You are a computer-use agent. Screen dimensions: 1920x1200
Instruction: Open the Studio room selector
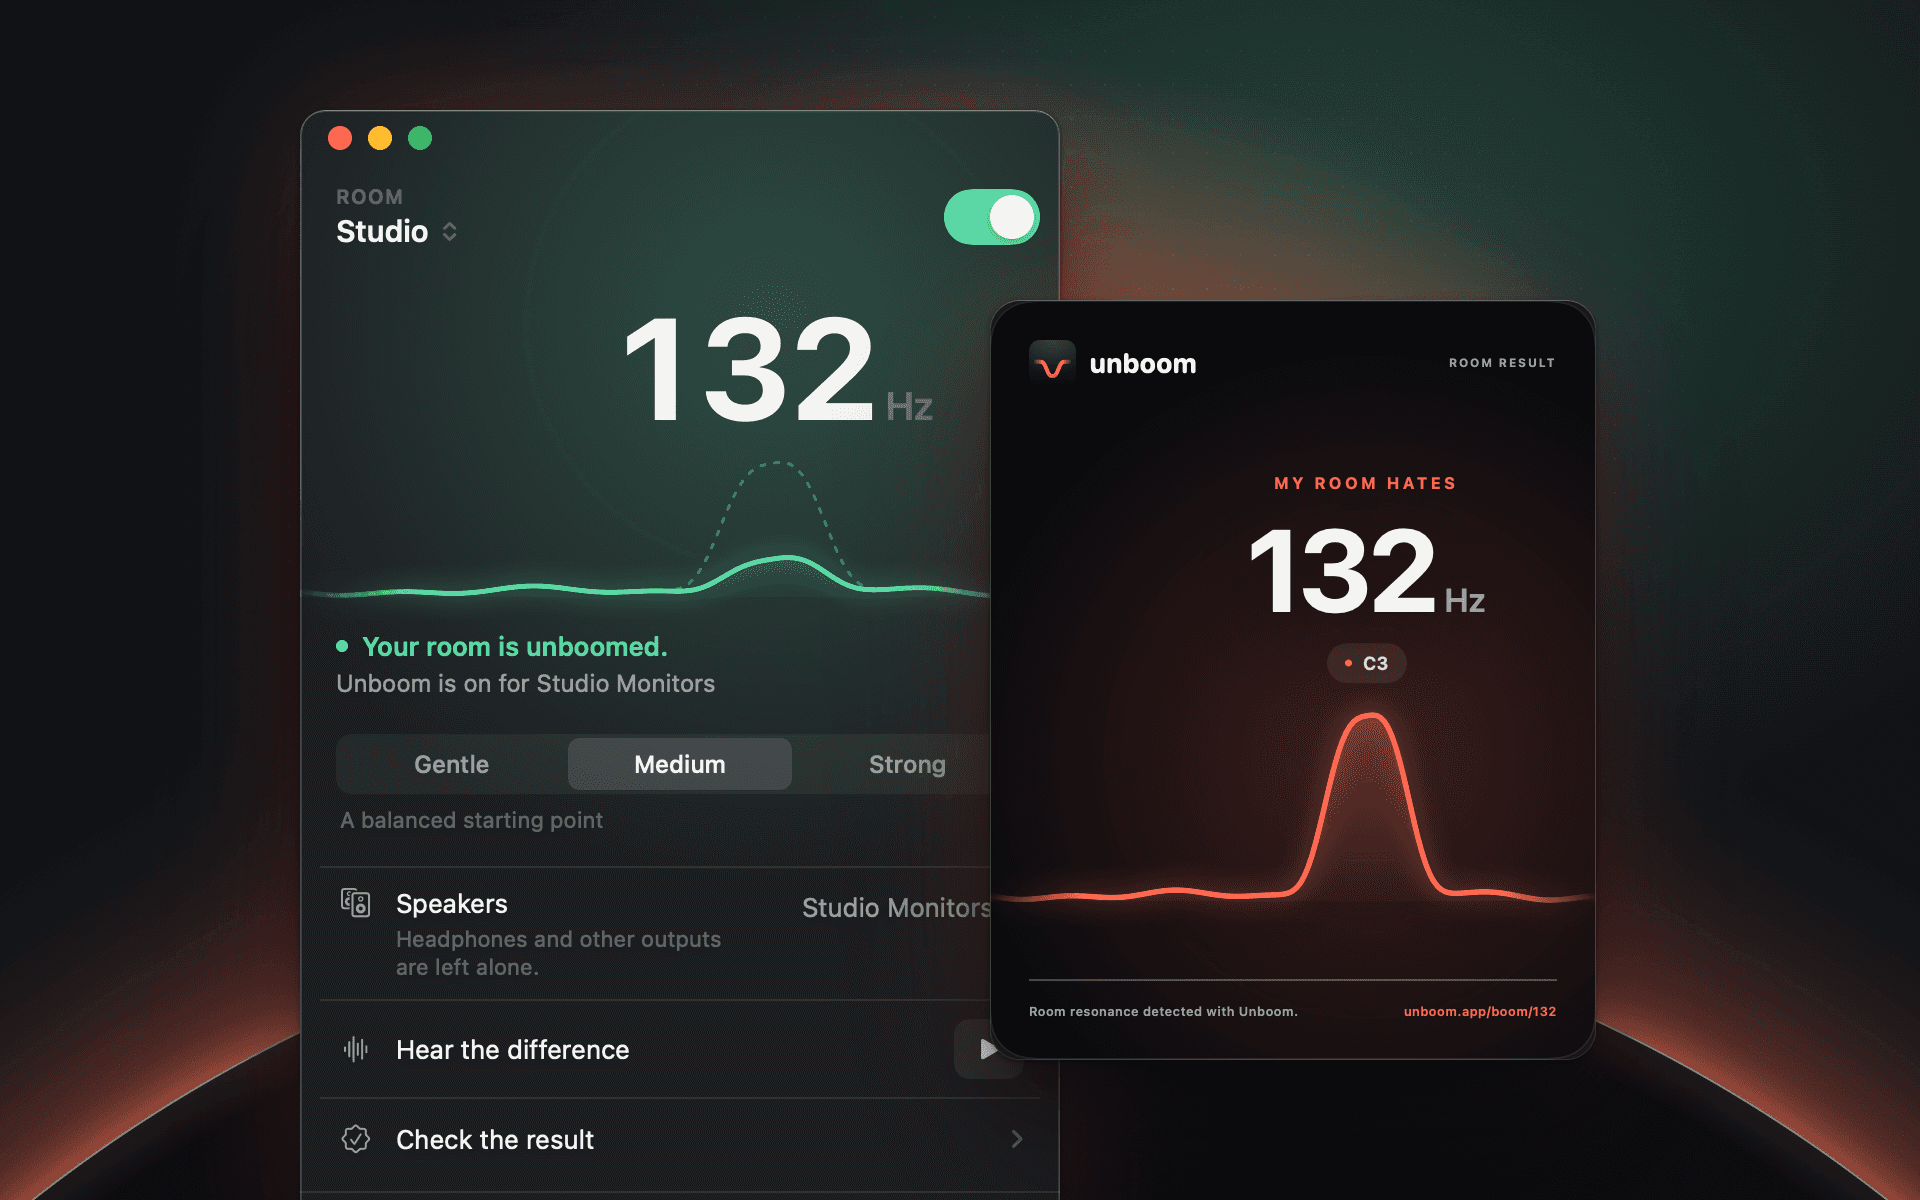(x=397, y=231)
